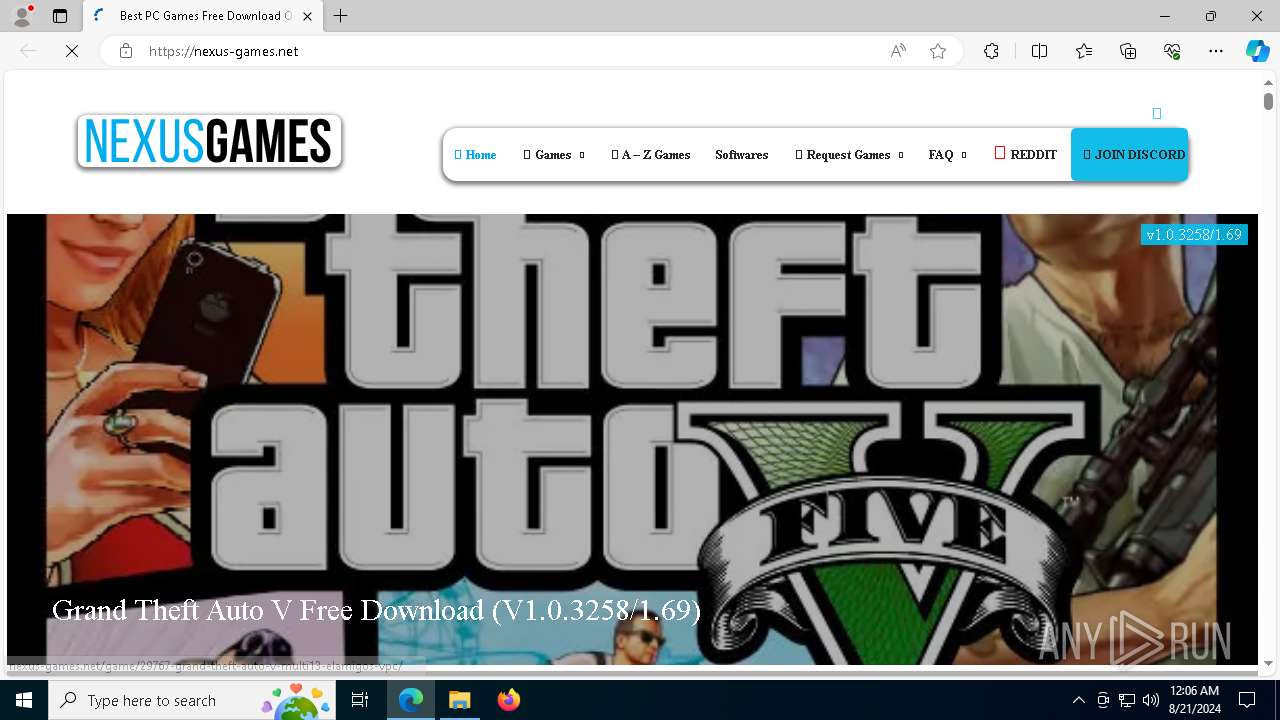The height and width of the screenshot is (720, 1280).
Task: Open Task View on taskbar
Action: pos(360,700)
